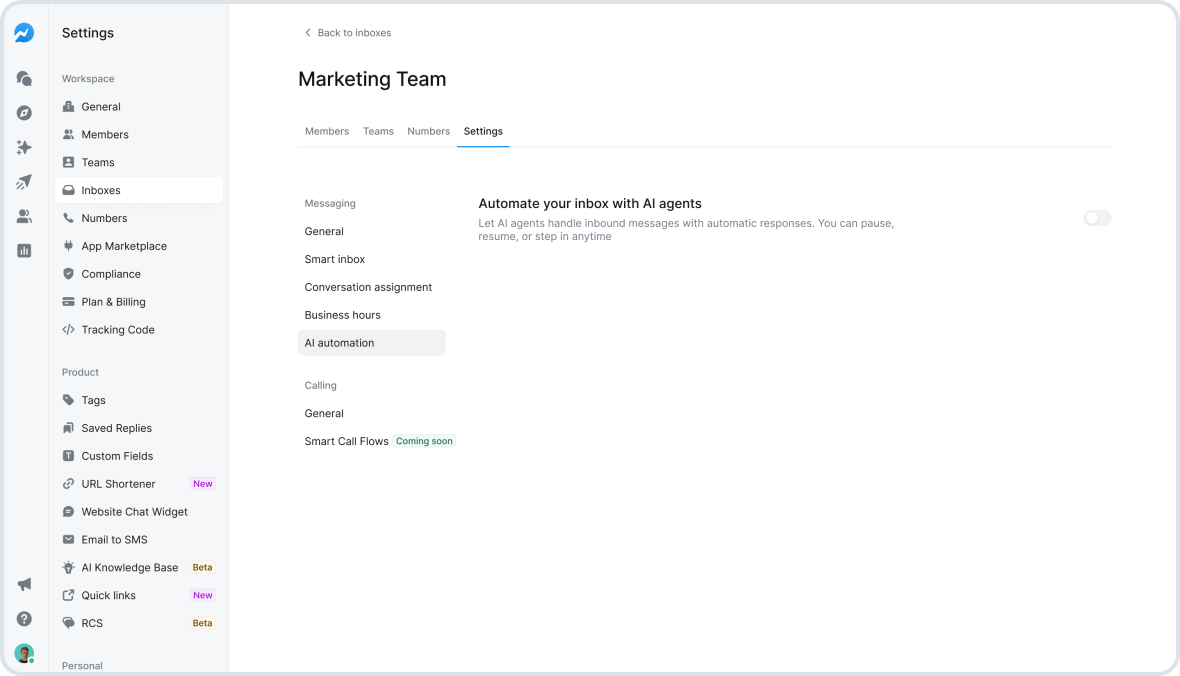Open your profile avatar at bottom left

(24, 652)
